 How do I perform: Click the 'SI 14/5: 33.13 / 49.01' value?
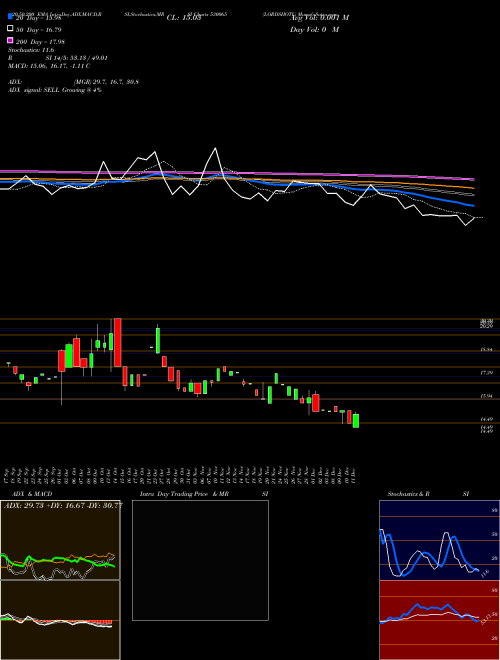(77, 58)
